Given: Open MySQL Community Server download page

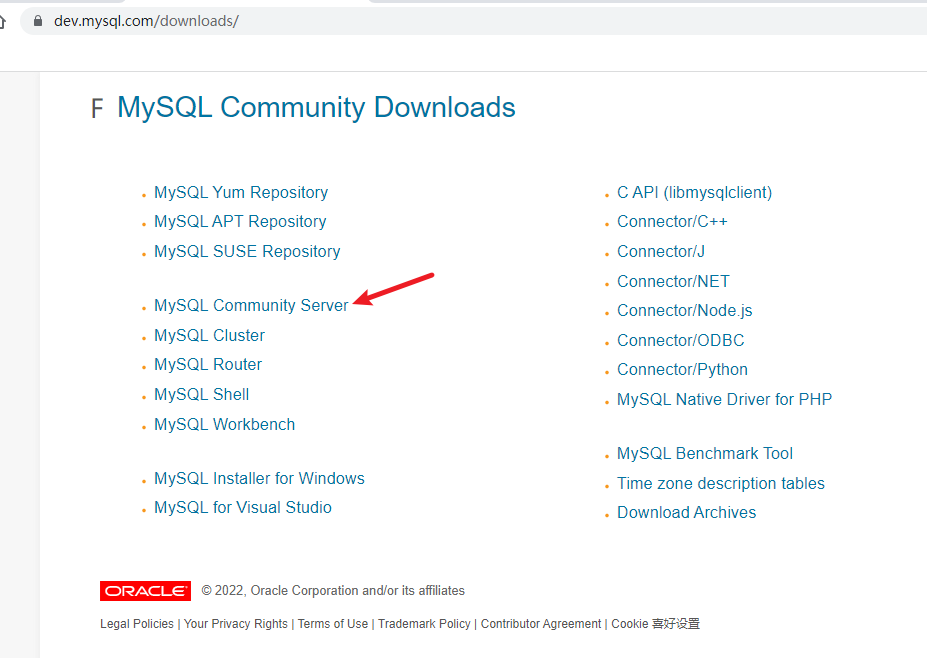Looking at the screenshot, I should tap(251, 305).
